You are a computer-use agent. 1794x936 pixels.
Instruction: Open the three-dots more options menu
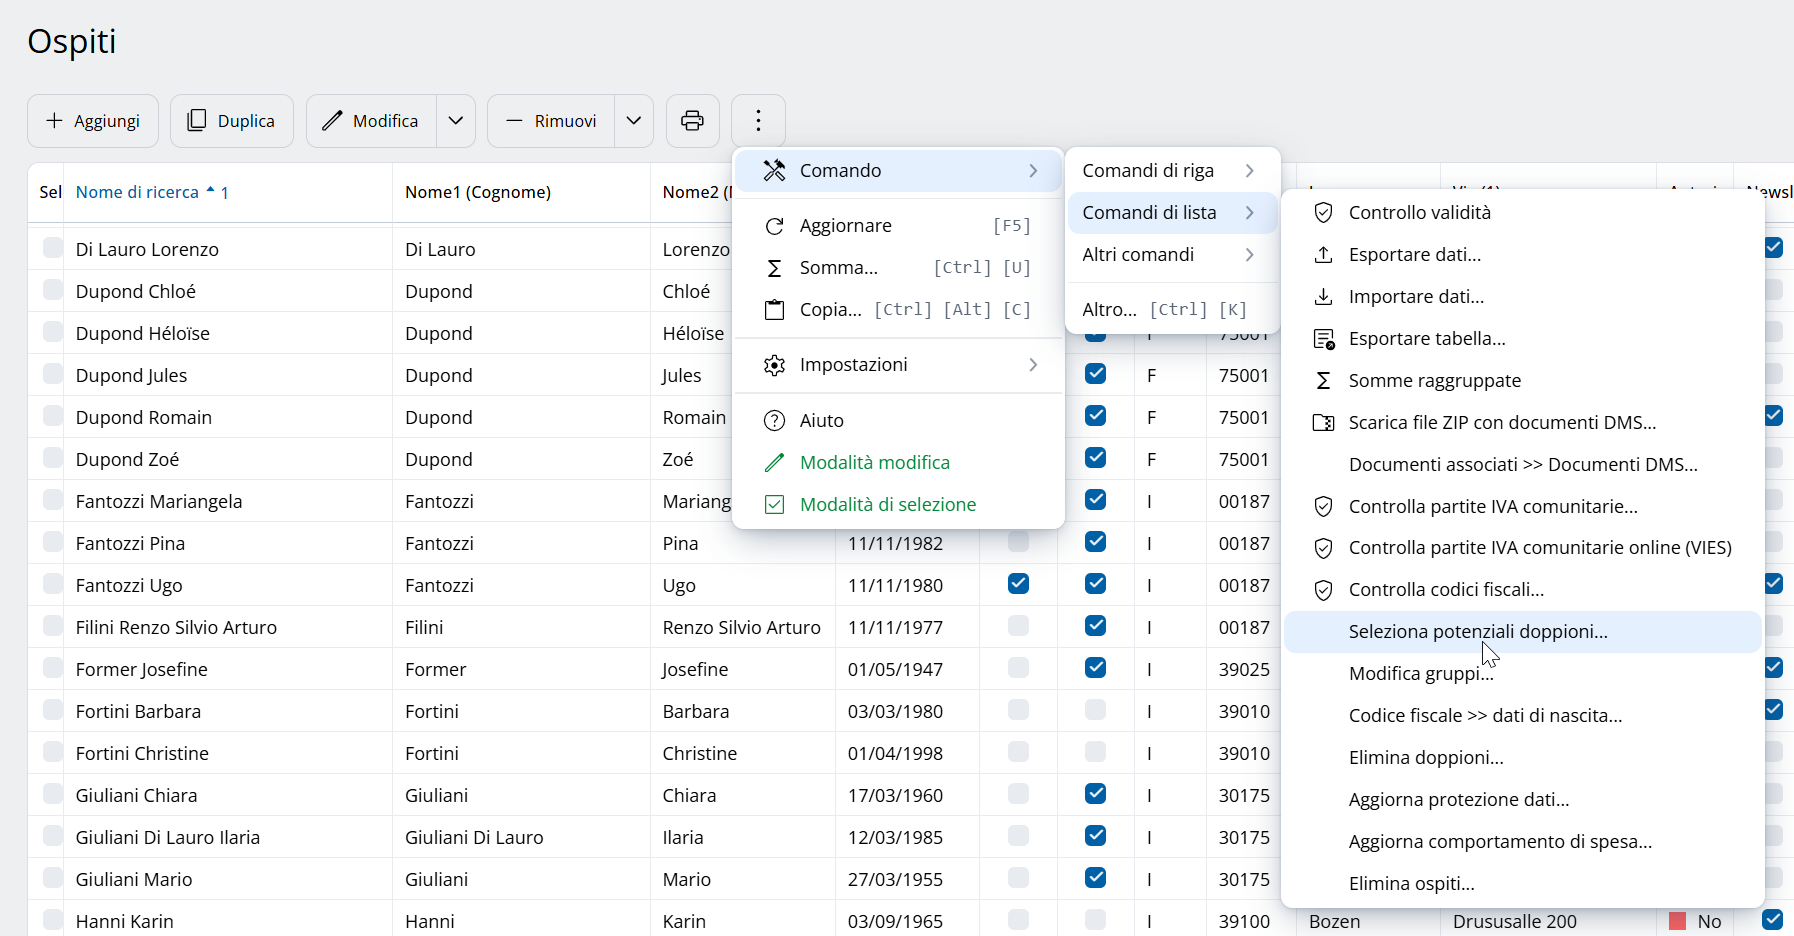(x=758, y=121)
